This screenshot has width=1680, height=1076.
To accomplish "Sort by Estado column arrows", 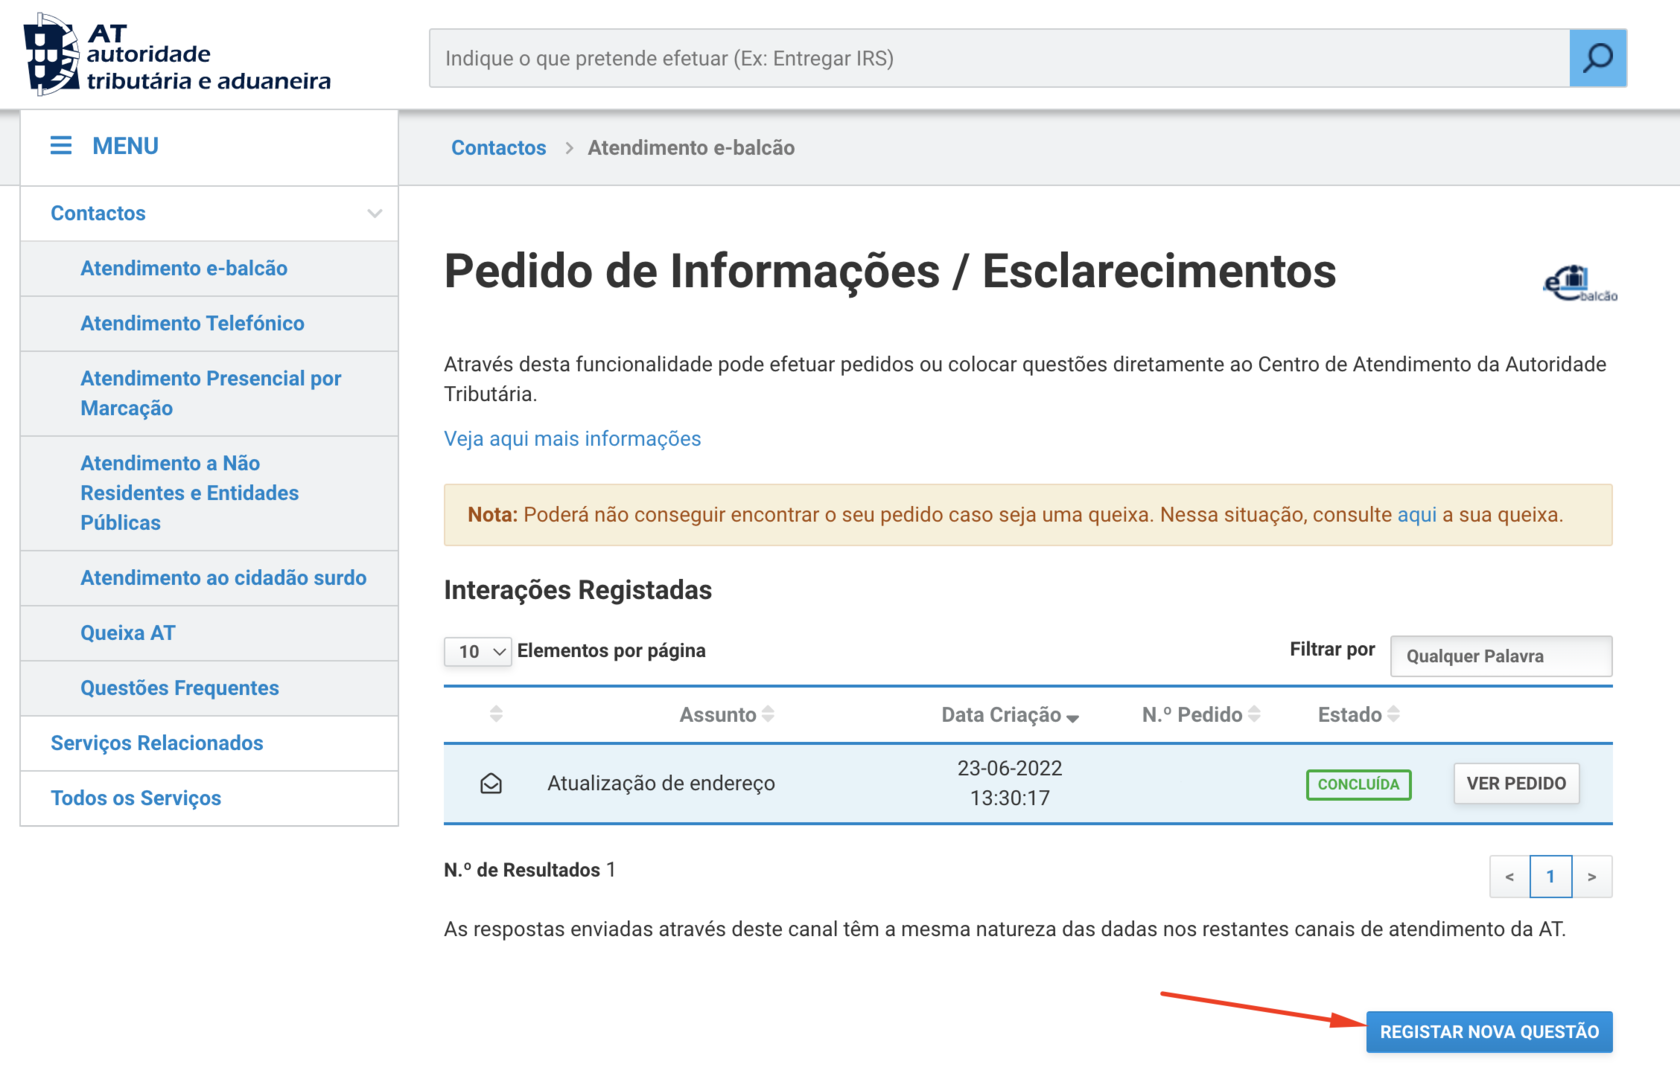I will pos(1393,715).
